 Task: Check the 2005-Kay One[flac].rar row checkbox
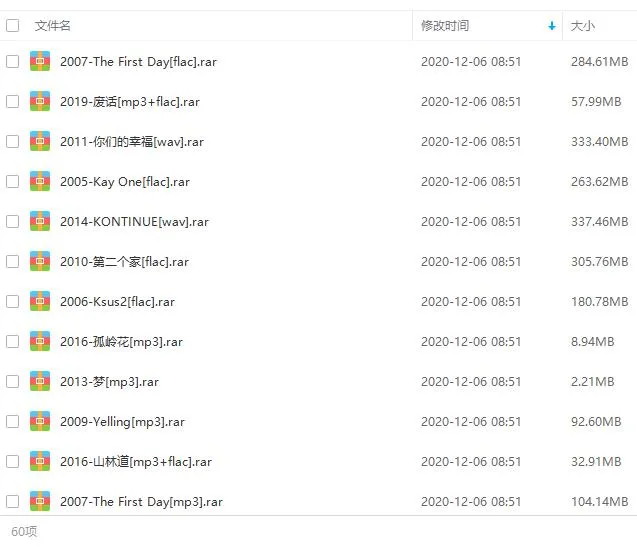(x=13, y=181)
